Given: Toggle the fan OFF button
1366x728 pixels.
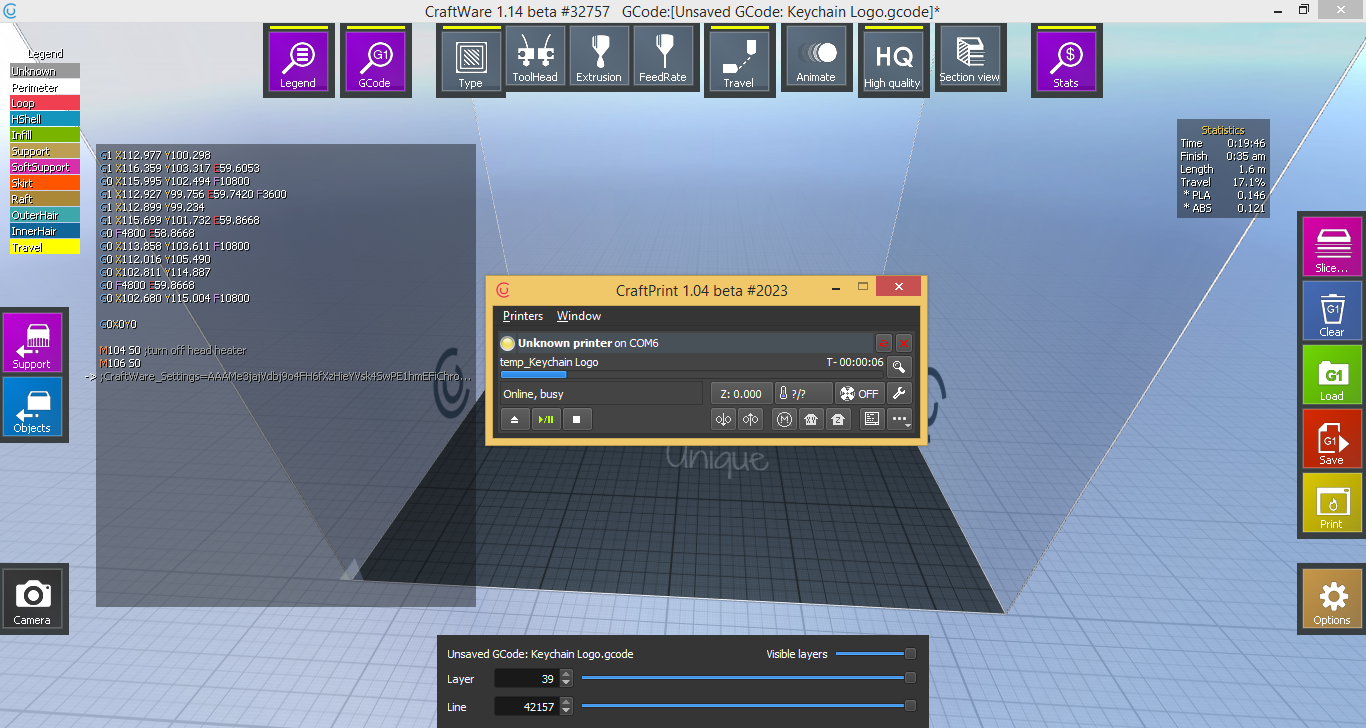Looking at the screenshot, I should click(x=860, y=394).
